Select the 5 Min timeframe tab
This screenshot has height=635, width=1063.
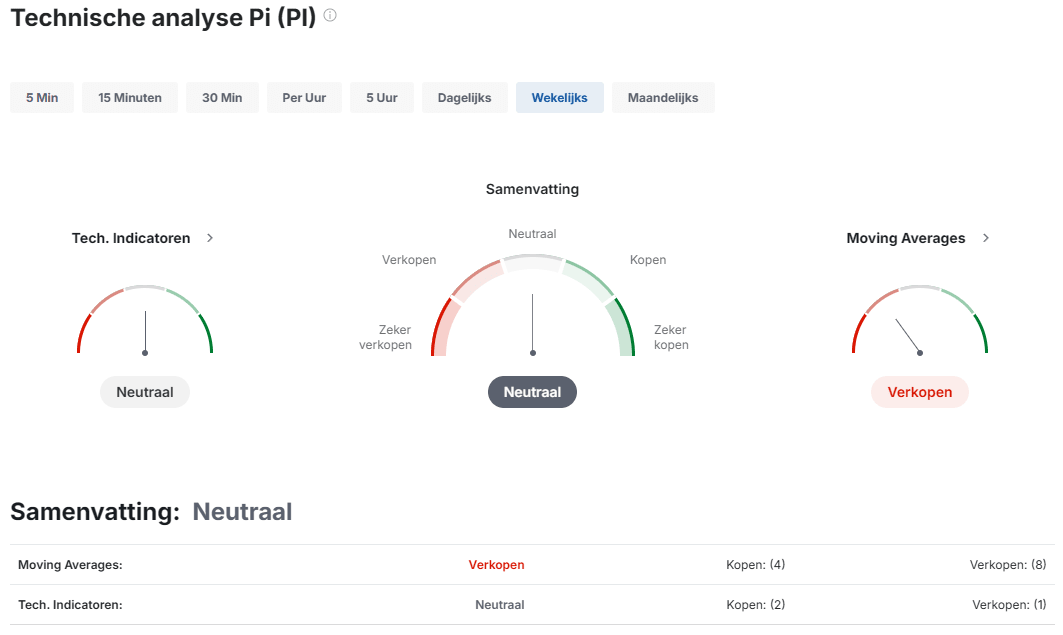pyautogui.click(x=42, y=98)
